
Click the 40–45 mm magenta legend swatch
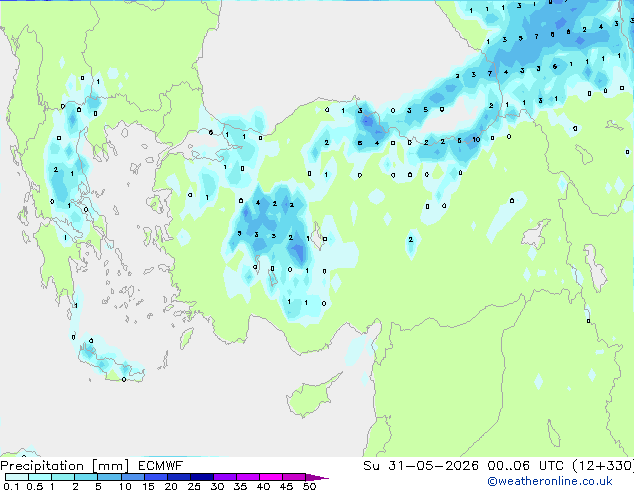(271, 477)
